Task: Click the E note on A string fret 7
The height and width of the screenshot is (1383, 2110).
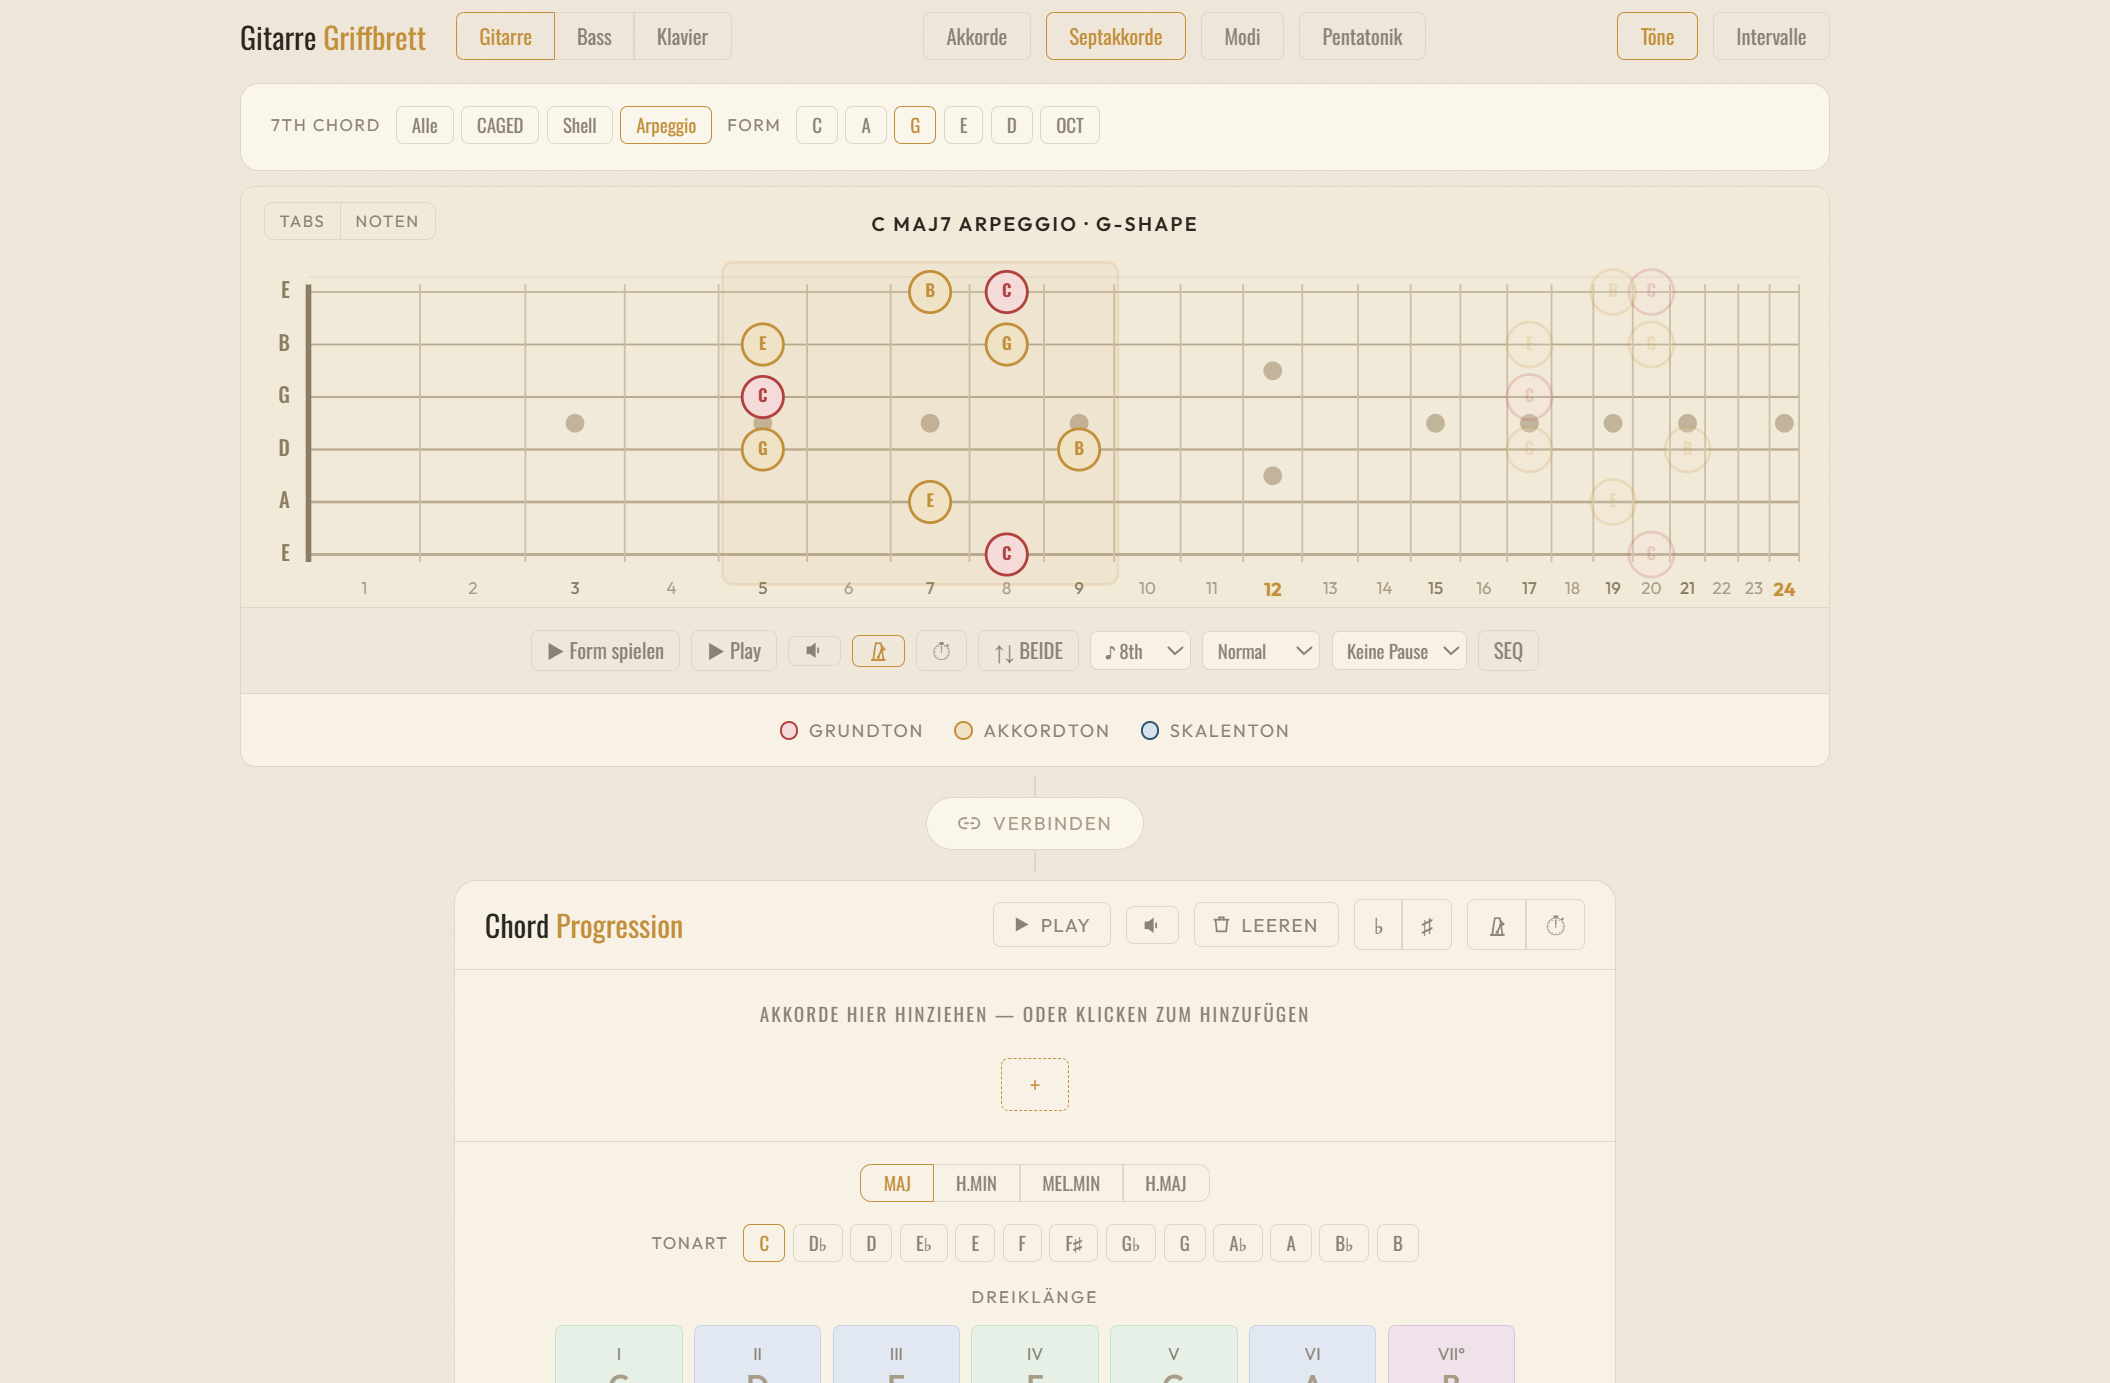Action: pyautogui.click(x=930, y=501)
